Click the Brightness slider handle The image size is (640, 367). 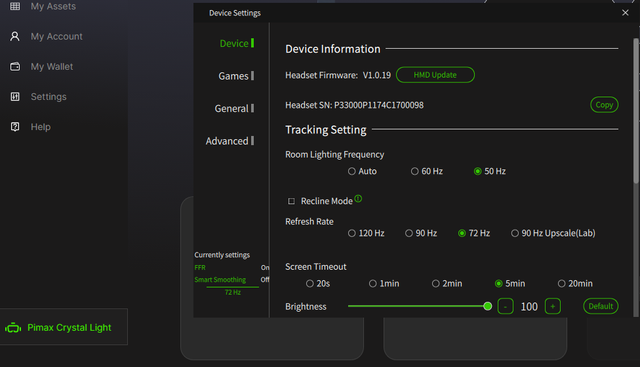tap(487, 306)
